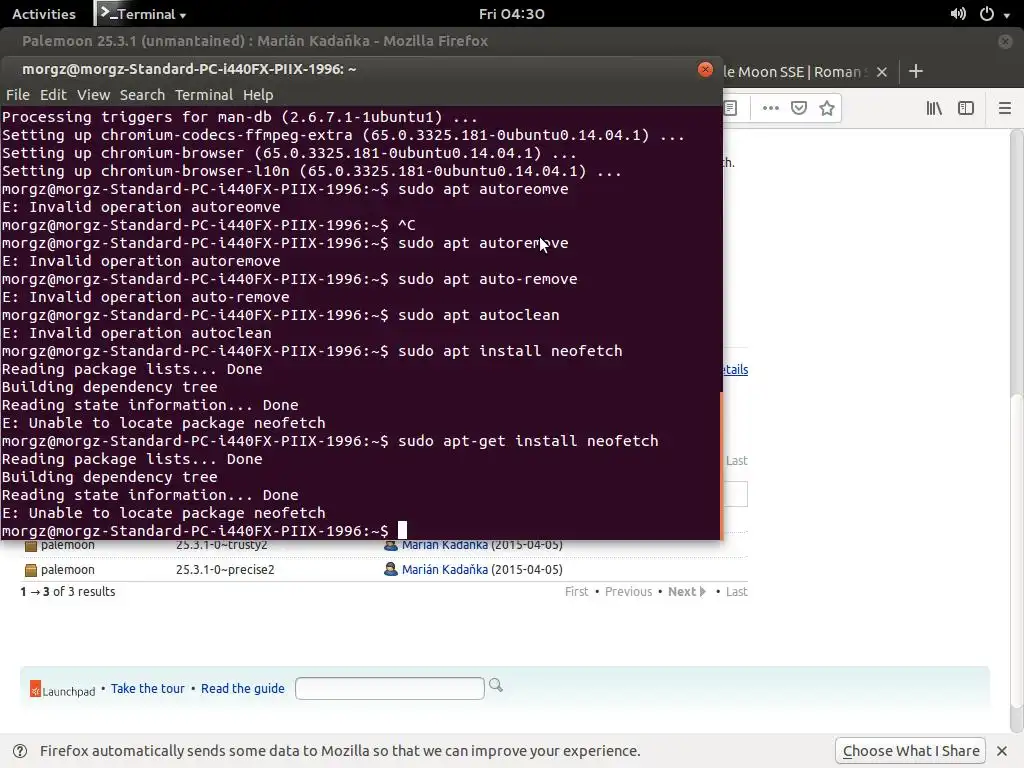Screen dimensions: 1024x768
Task: Open the Activities overview
Action: point(44,14)
